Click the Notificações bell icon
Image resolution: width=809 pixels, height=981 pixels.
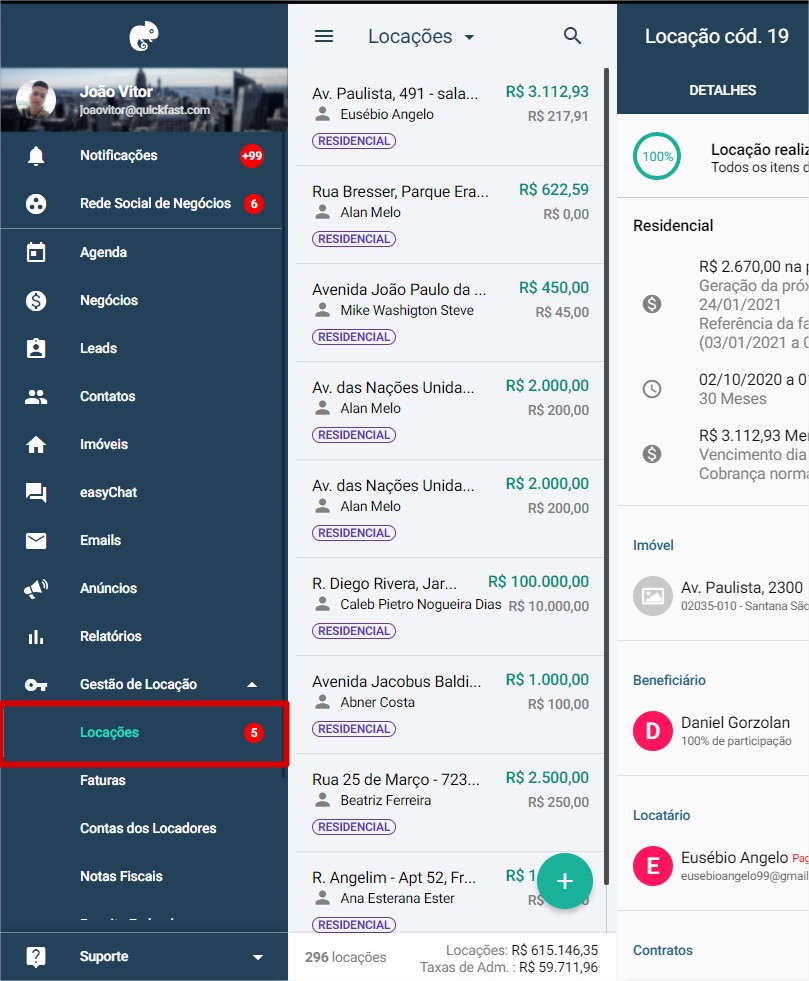click(x=36, y=155)
